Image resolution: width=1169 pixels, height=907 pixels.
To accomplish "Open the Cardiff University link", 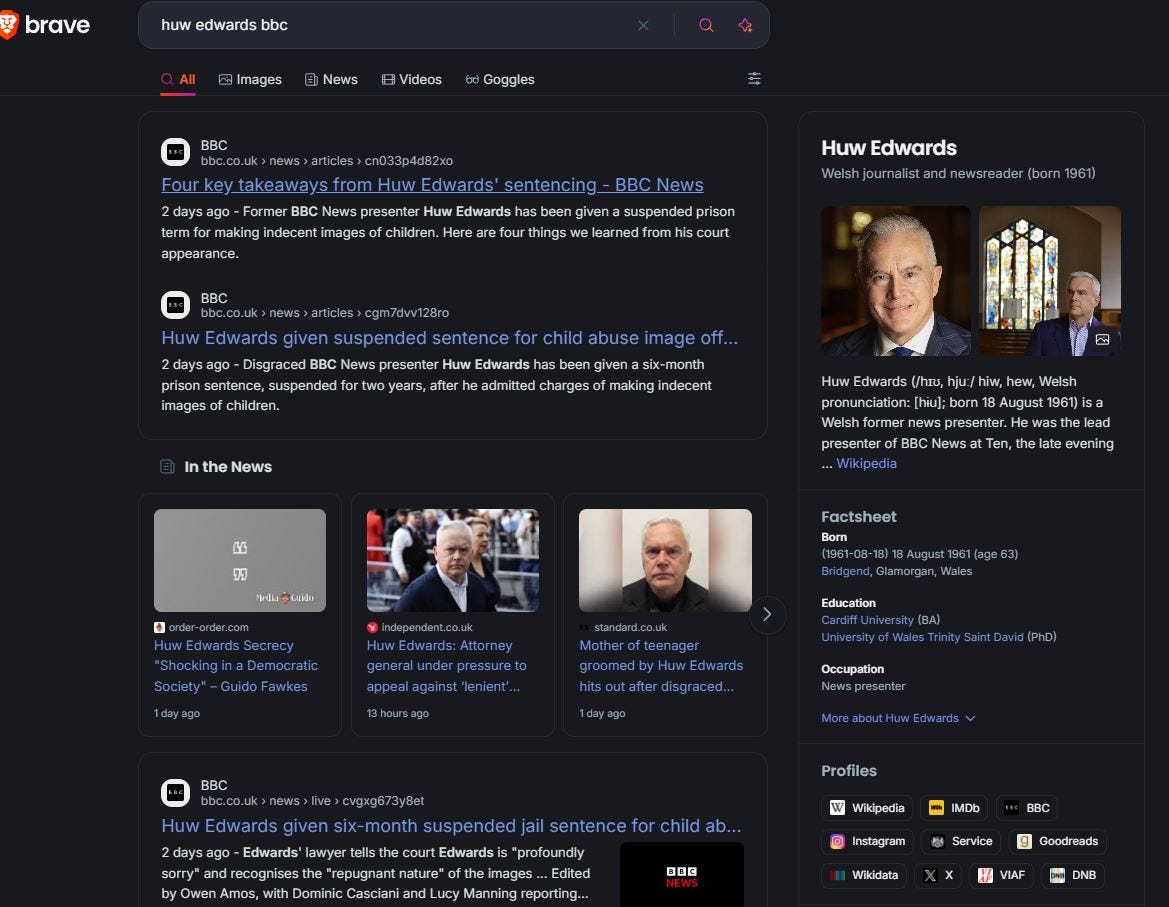I will (867, 619).
